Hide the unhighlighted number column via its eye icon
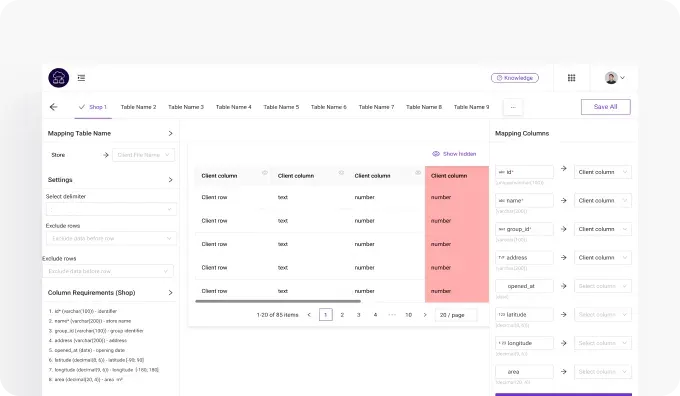680x396 pixels. 418,173
